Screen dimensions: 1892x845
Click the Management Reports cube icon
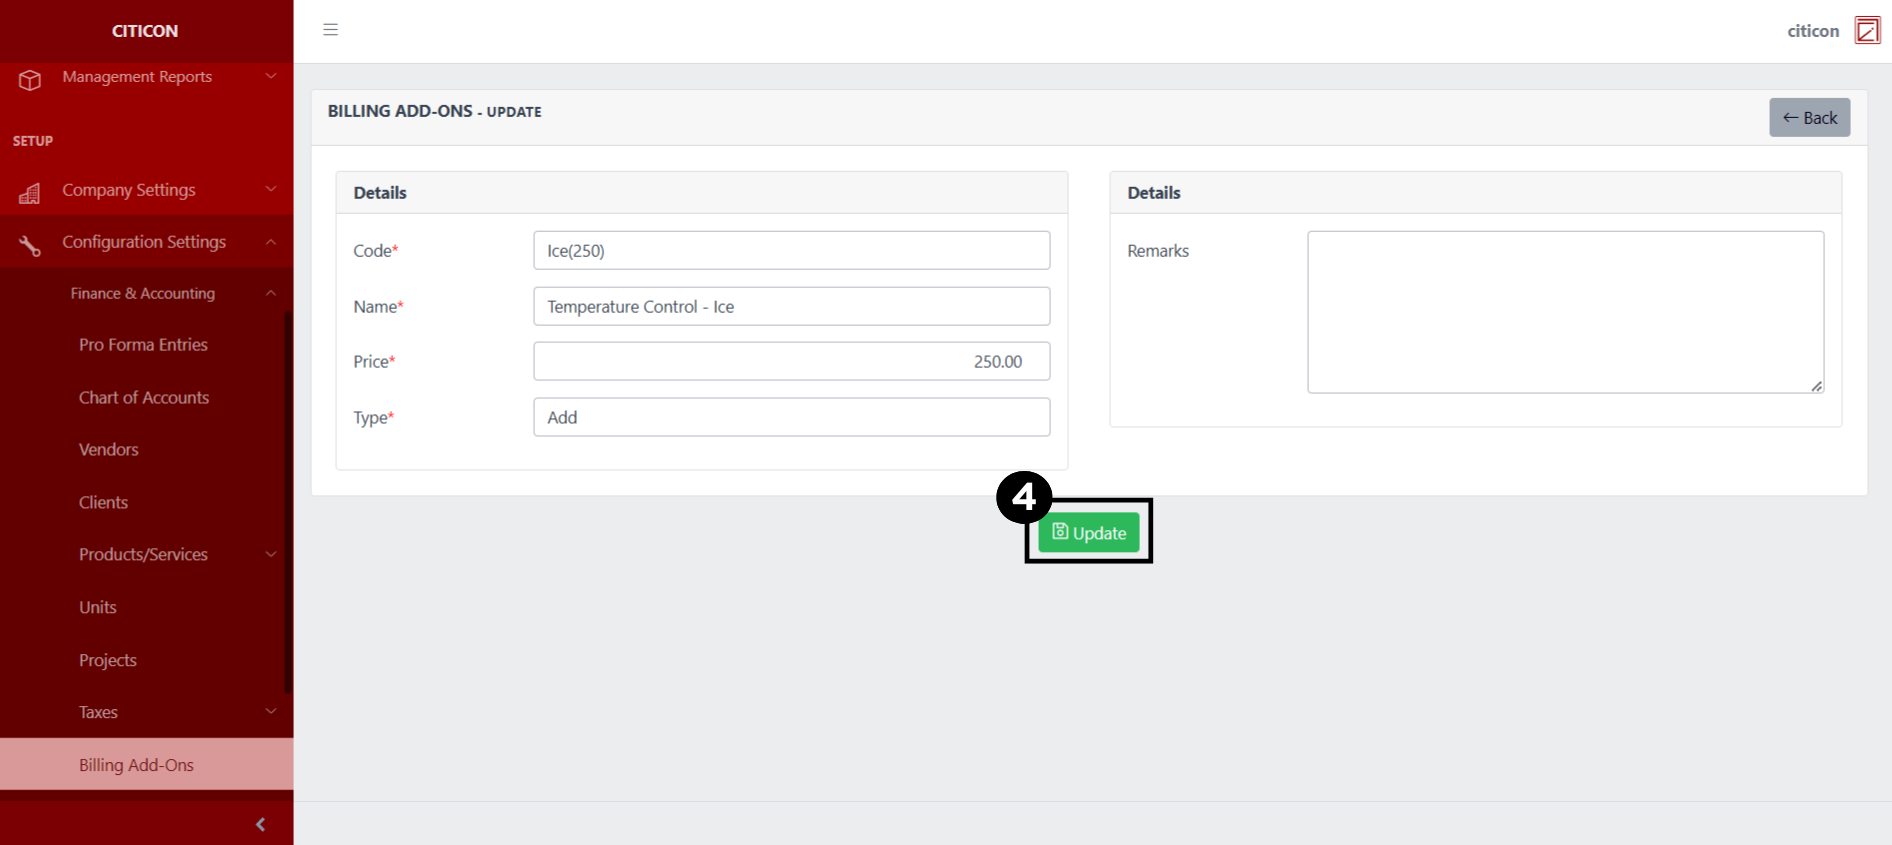click(30, 80)
